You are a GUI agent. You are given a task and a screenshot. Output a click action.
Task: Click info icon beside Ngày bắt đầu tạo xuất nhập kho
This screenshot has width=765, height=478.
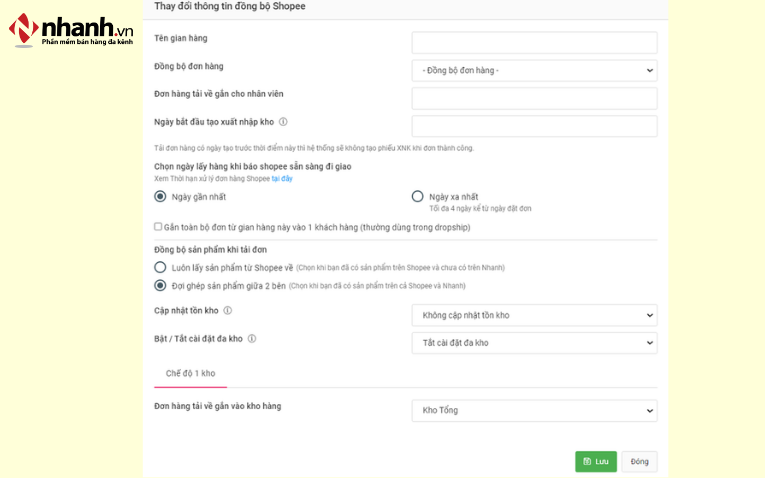point(283,122)
